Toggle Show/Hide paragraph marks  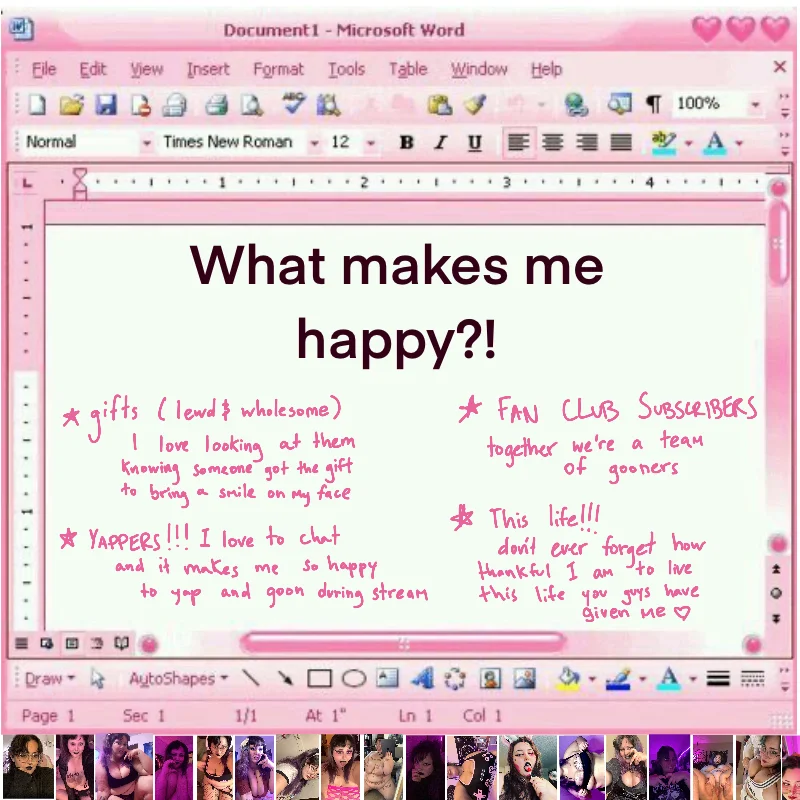tap(653, 104)
